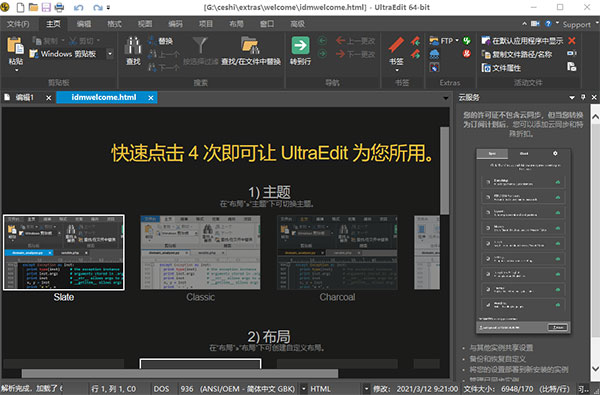Image resolution: width=600 pixels, height=395 pixels.
Task: Open the 书签 dropdown arrow
Action: point(396,70)
